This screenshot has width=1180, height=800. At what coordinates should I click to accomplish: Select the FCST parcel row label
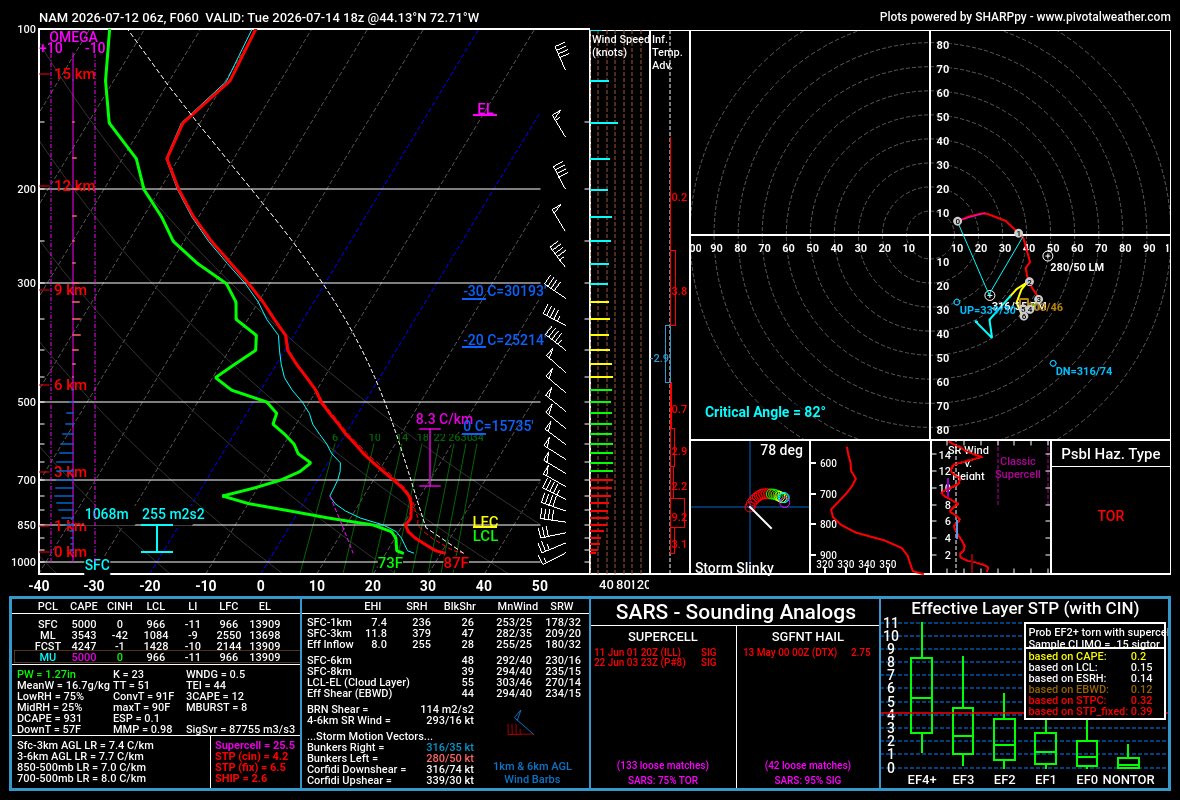coord(47,646)
